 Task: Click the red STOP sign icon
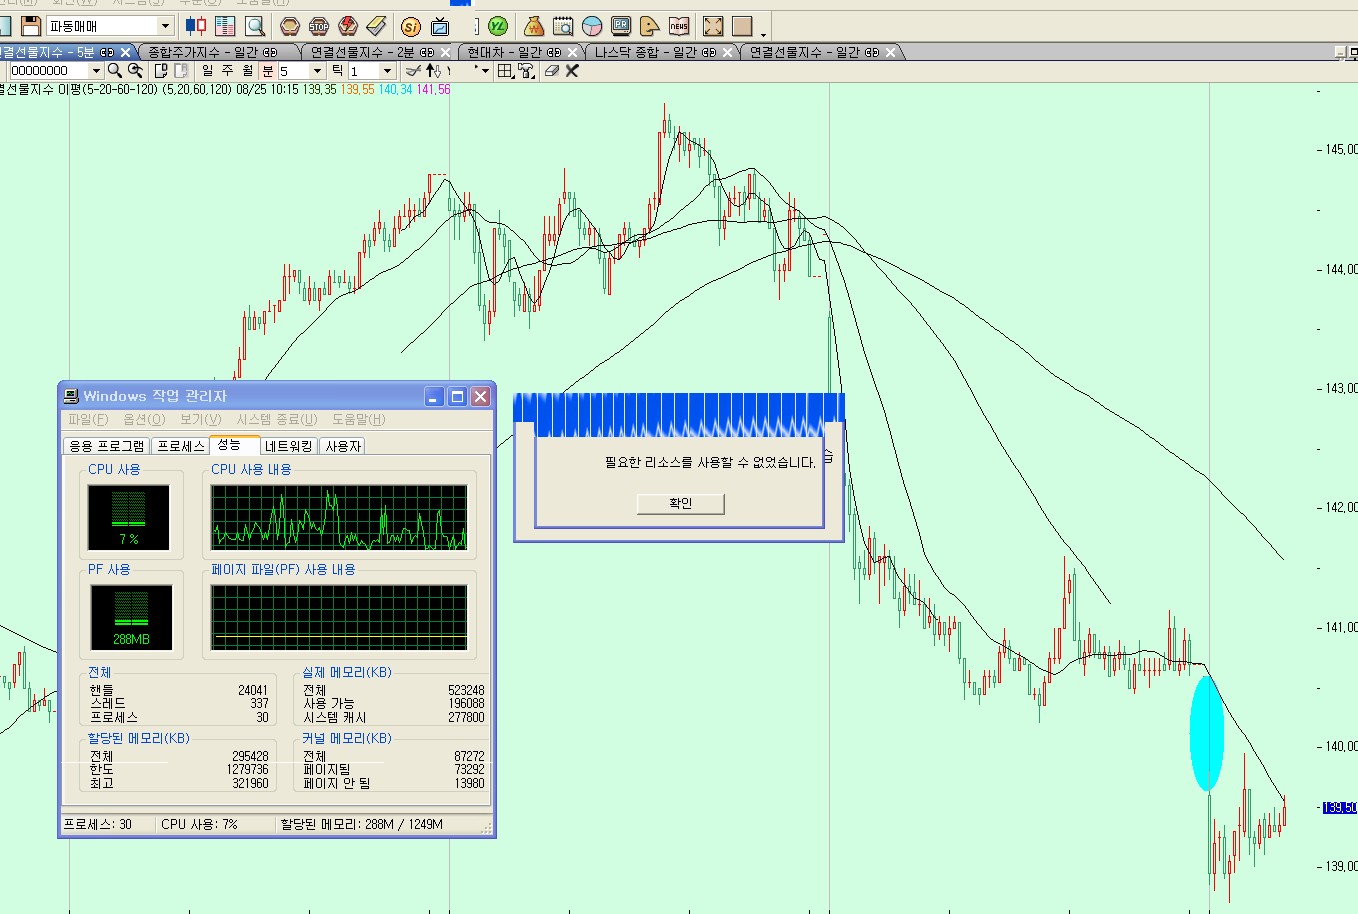(319, 26)
